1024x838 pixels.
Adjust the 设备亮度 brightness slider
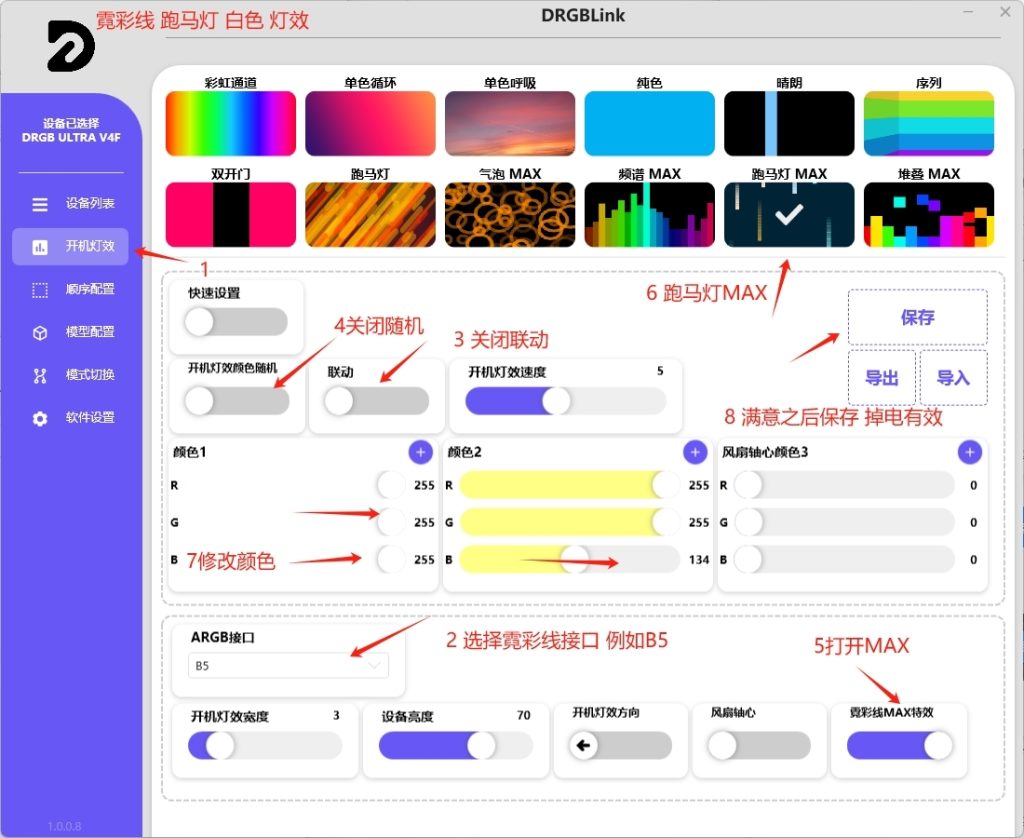[x=456, y=745]
